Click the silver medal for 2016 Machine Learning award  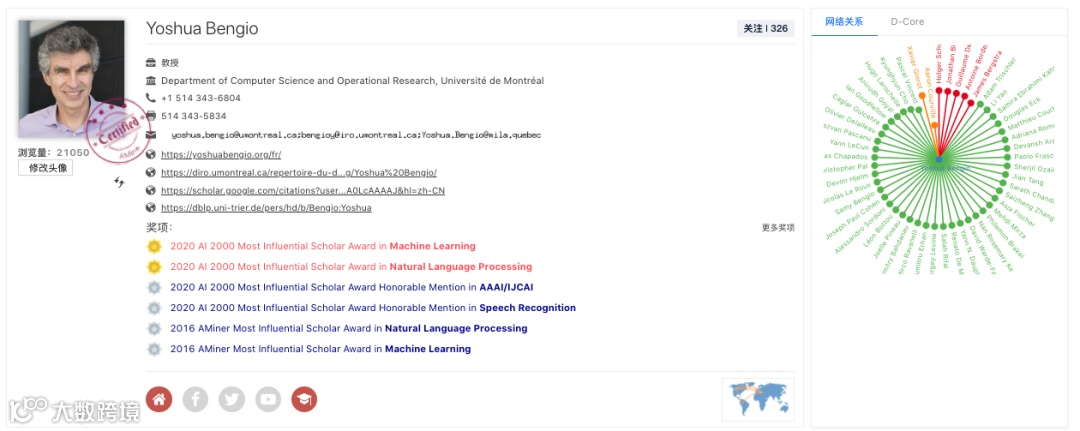click(154, 350)
